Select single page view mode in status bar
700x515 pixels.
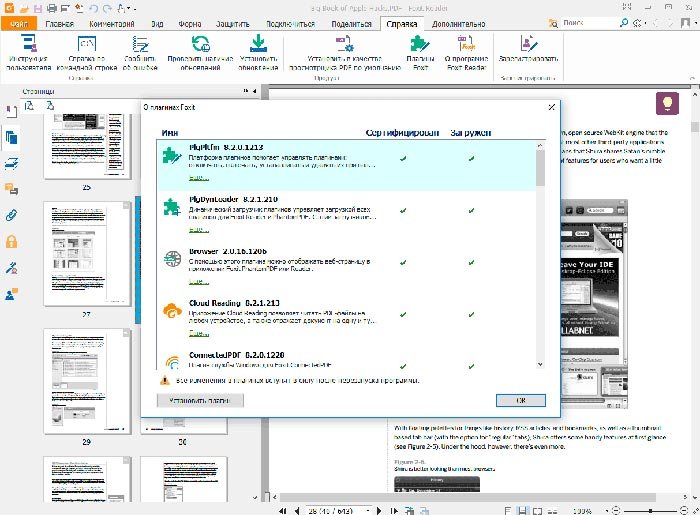pos(508,511)
